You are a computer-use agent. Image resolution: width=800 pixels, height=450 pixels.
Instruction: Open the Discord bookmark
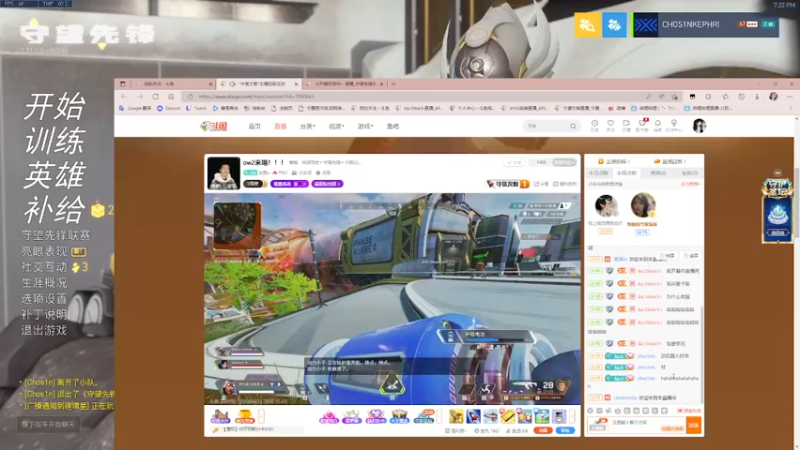pos(169,108)
